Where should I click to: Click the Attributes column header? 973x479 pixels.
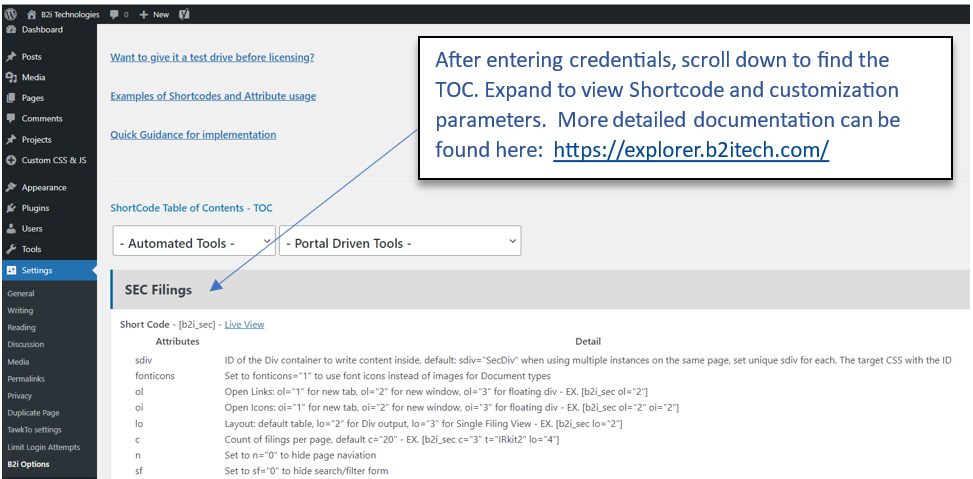[x=177, y=341]
